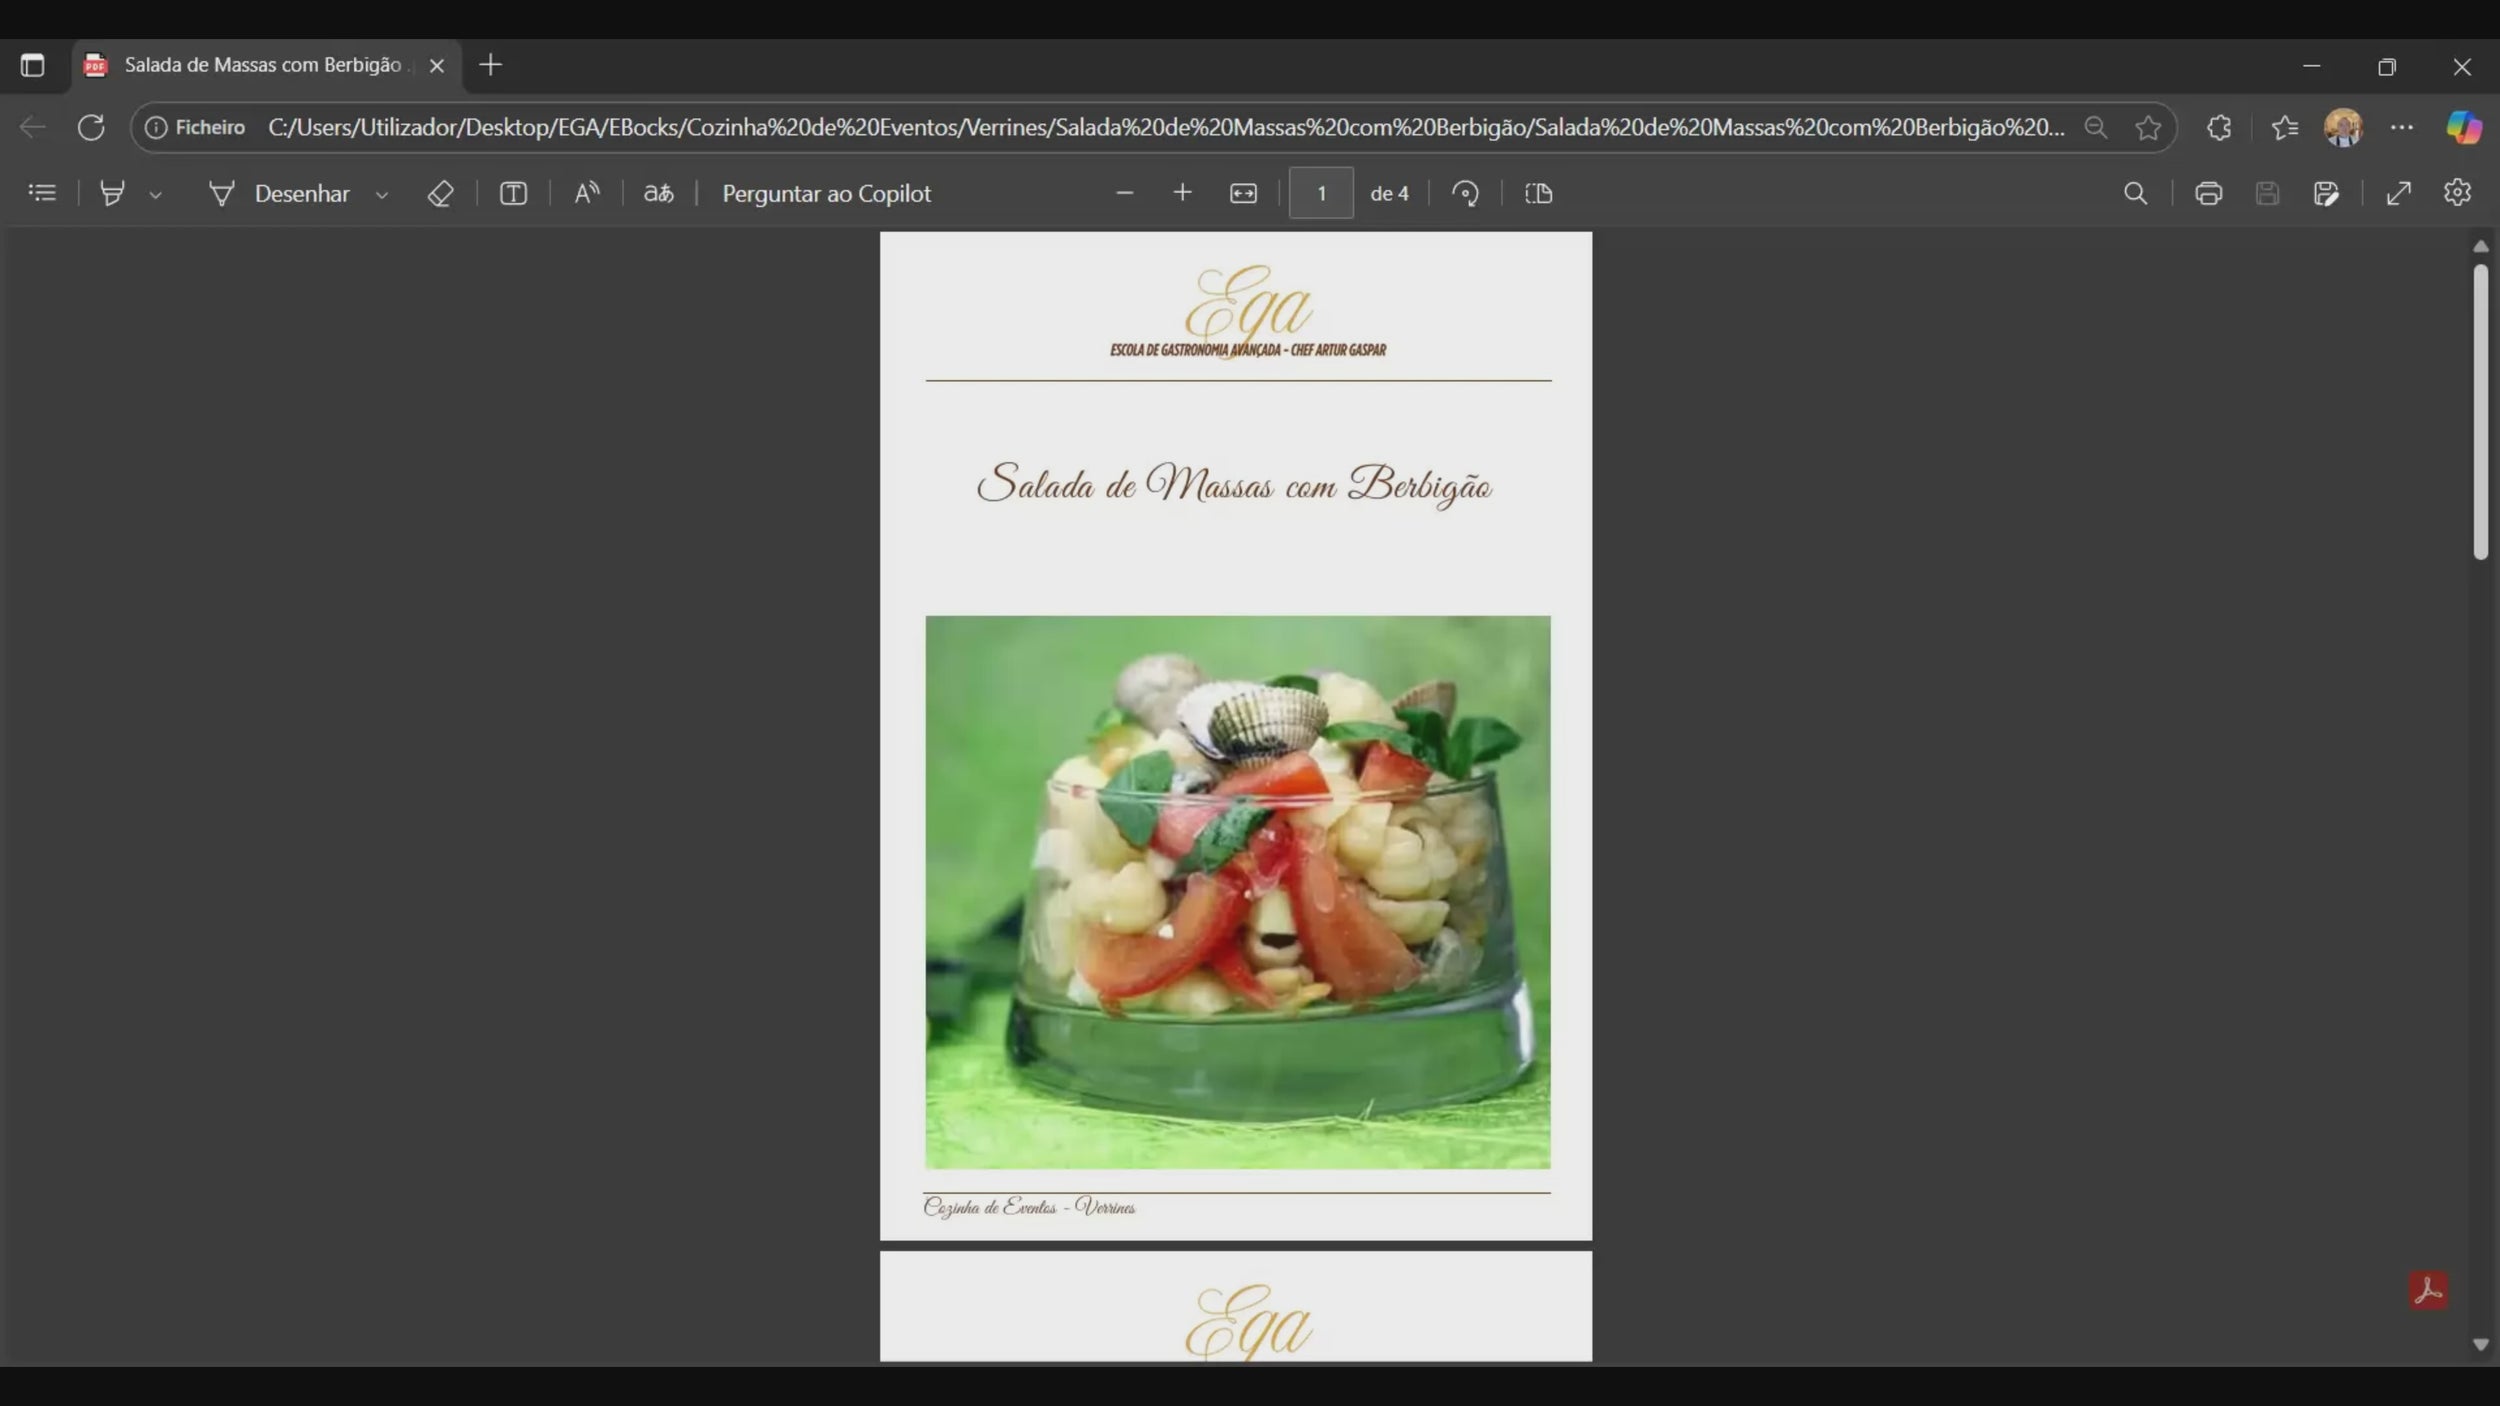2500x1406 pixels.
Task: Open a new browser tab
Action: point(490,65)
